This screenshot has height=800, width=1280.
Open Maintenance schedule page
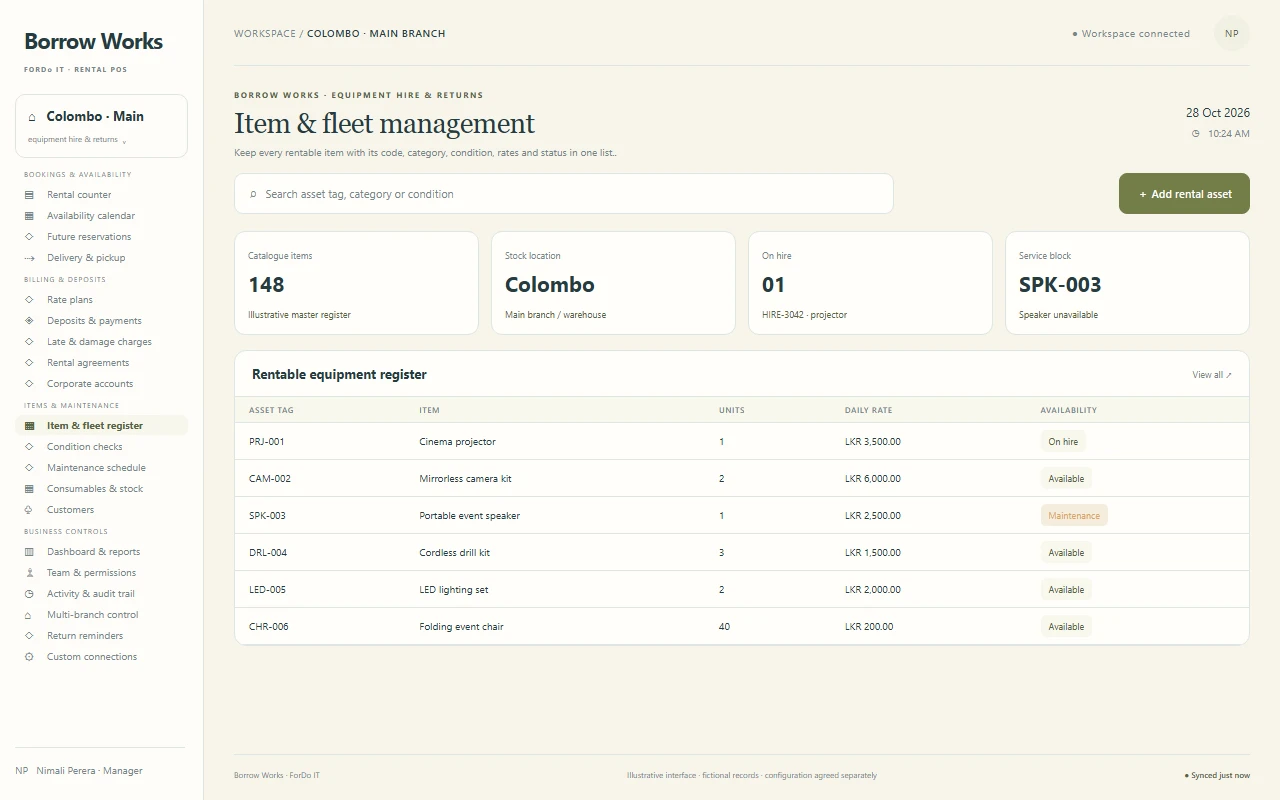click(x=96, y=468)
